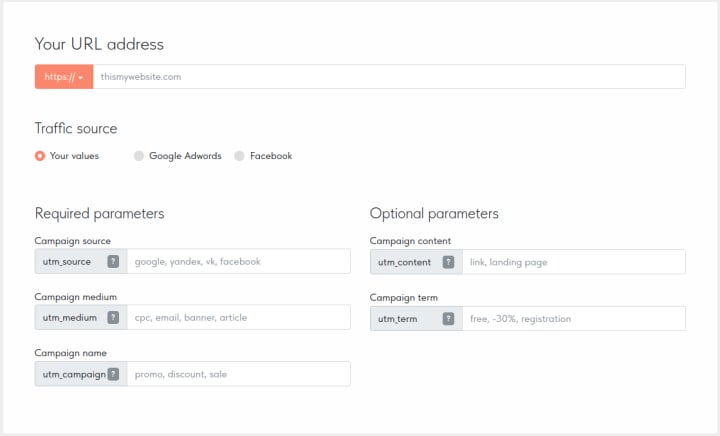Select the Your values radio button
This screenshot has width=720, height=436.
coord(40,156)
